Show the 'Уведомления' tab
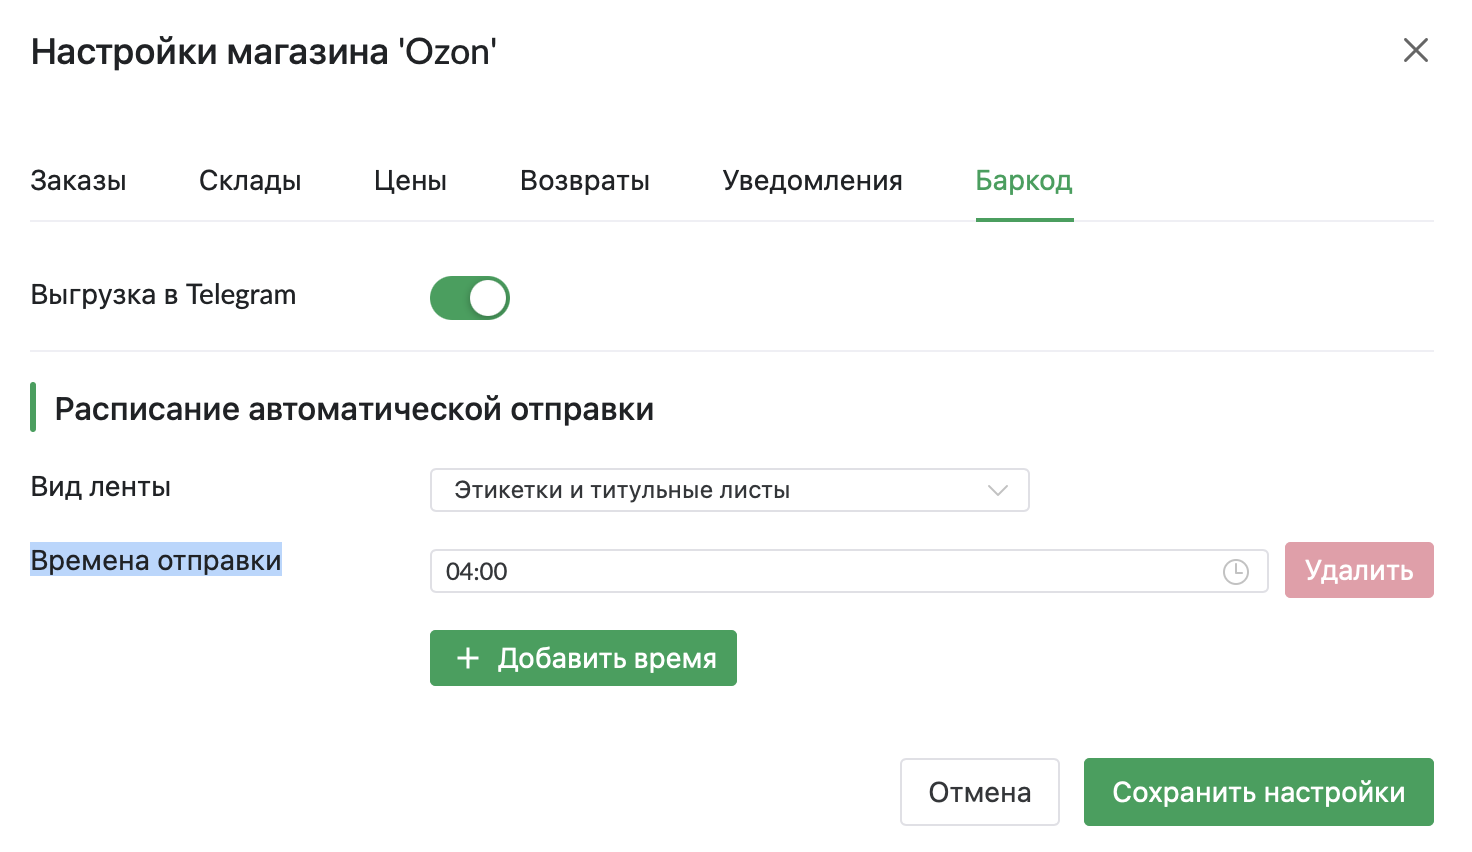Screen dimensions: 1472x852 click(812, 181)
